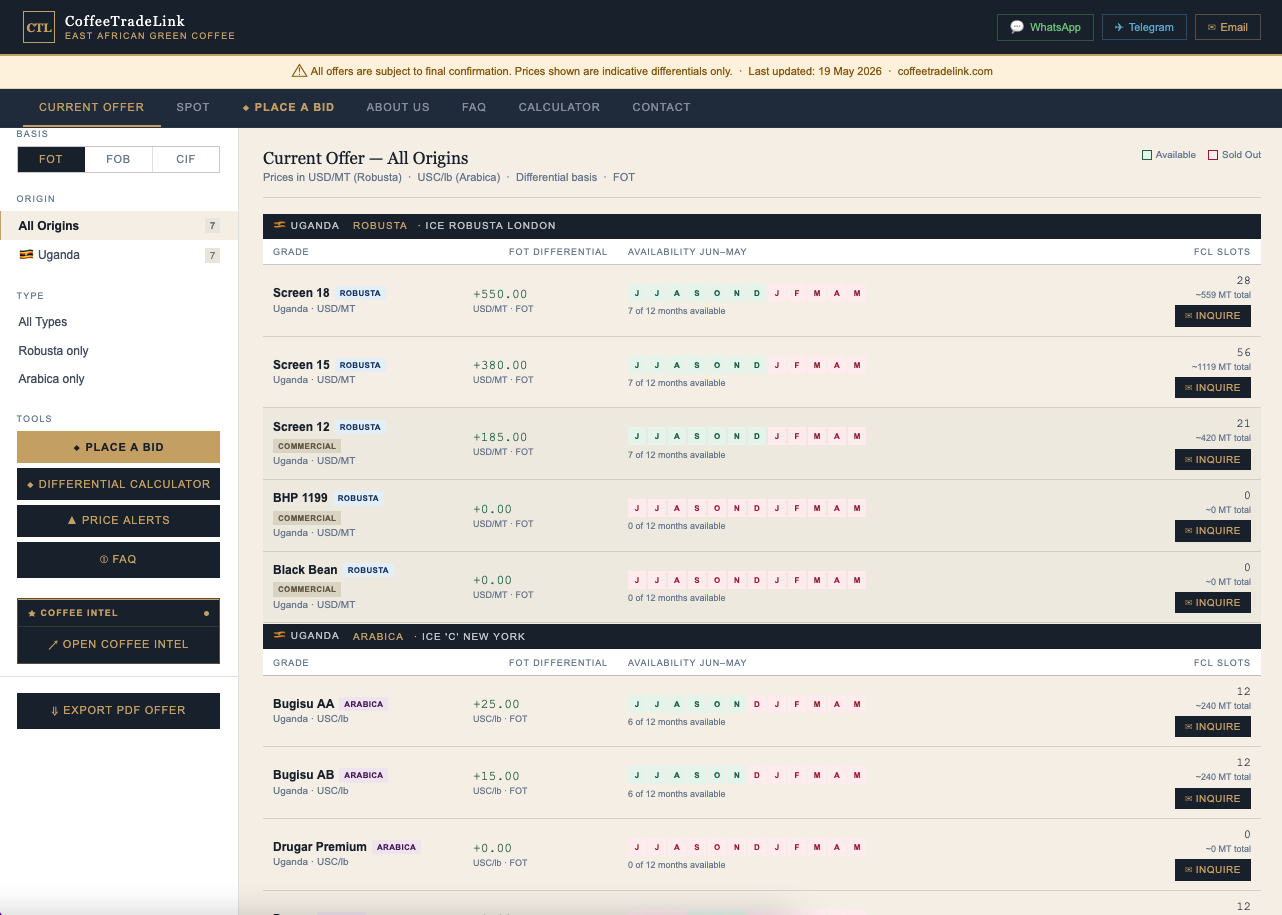Inquire about Screen 15
The height and width of the screenshot is (915, 1282).
click(1212, 388)
